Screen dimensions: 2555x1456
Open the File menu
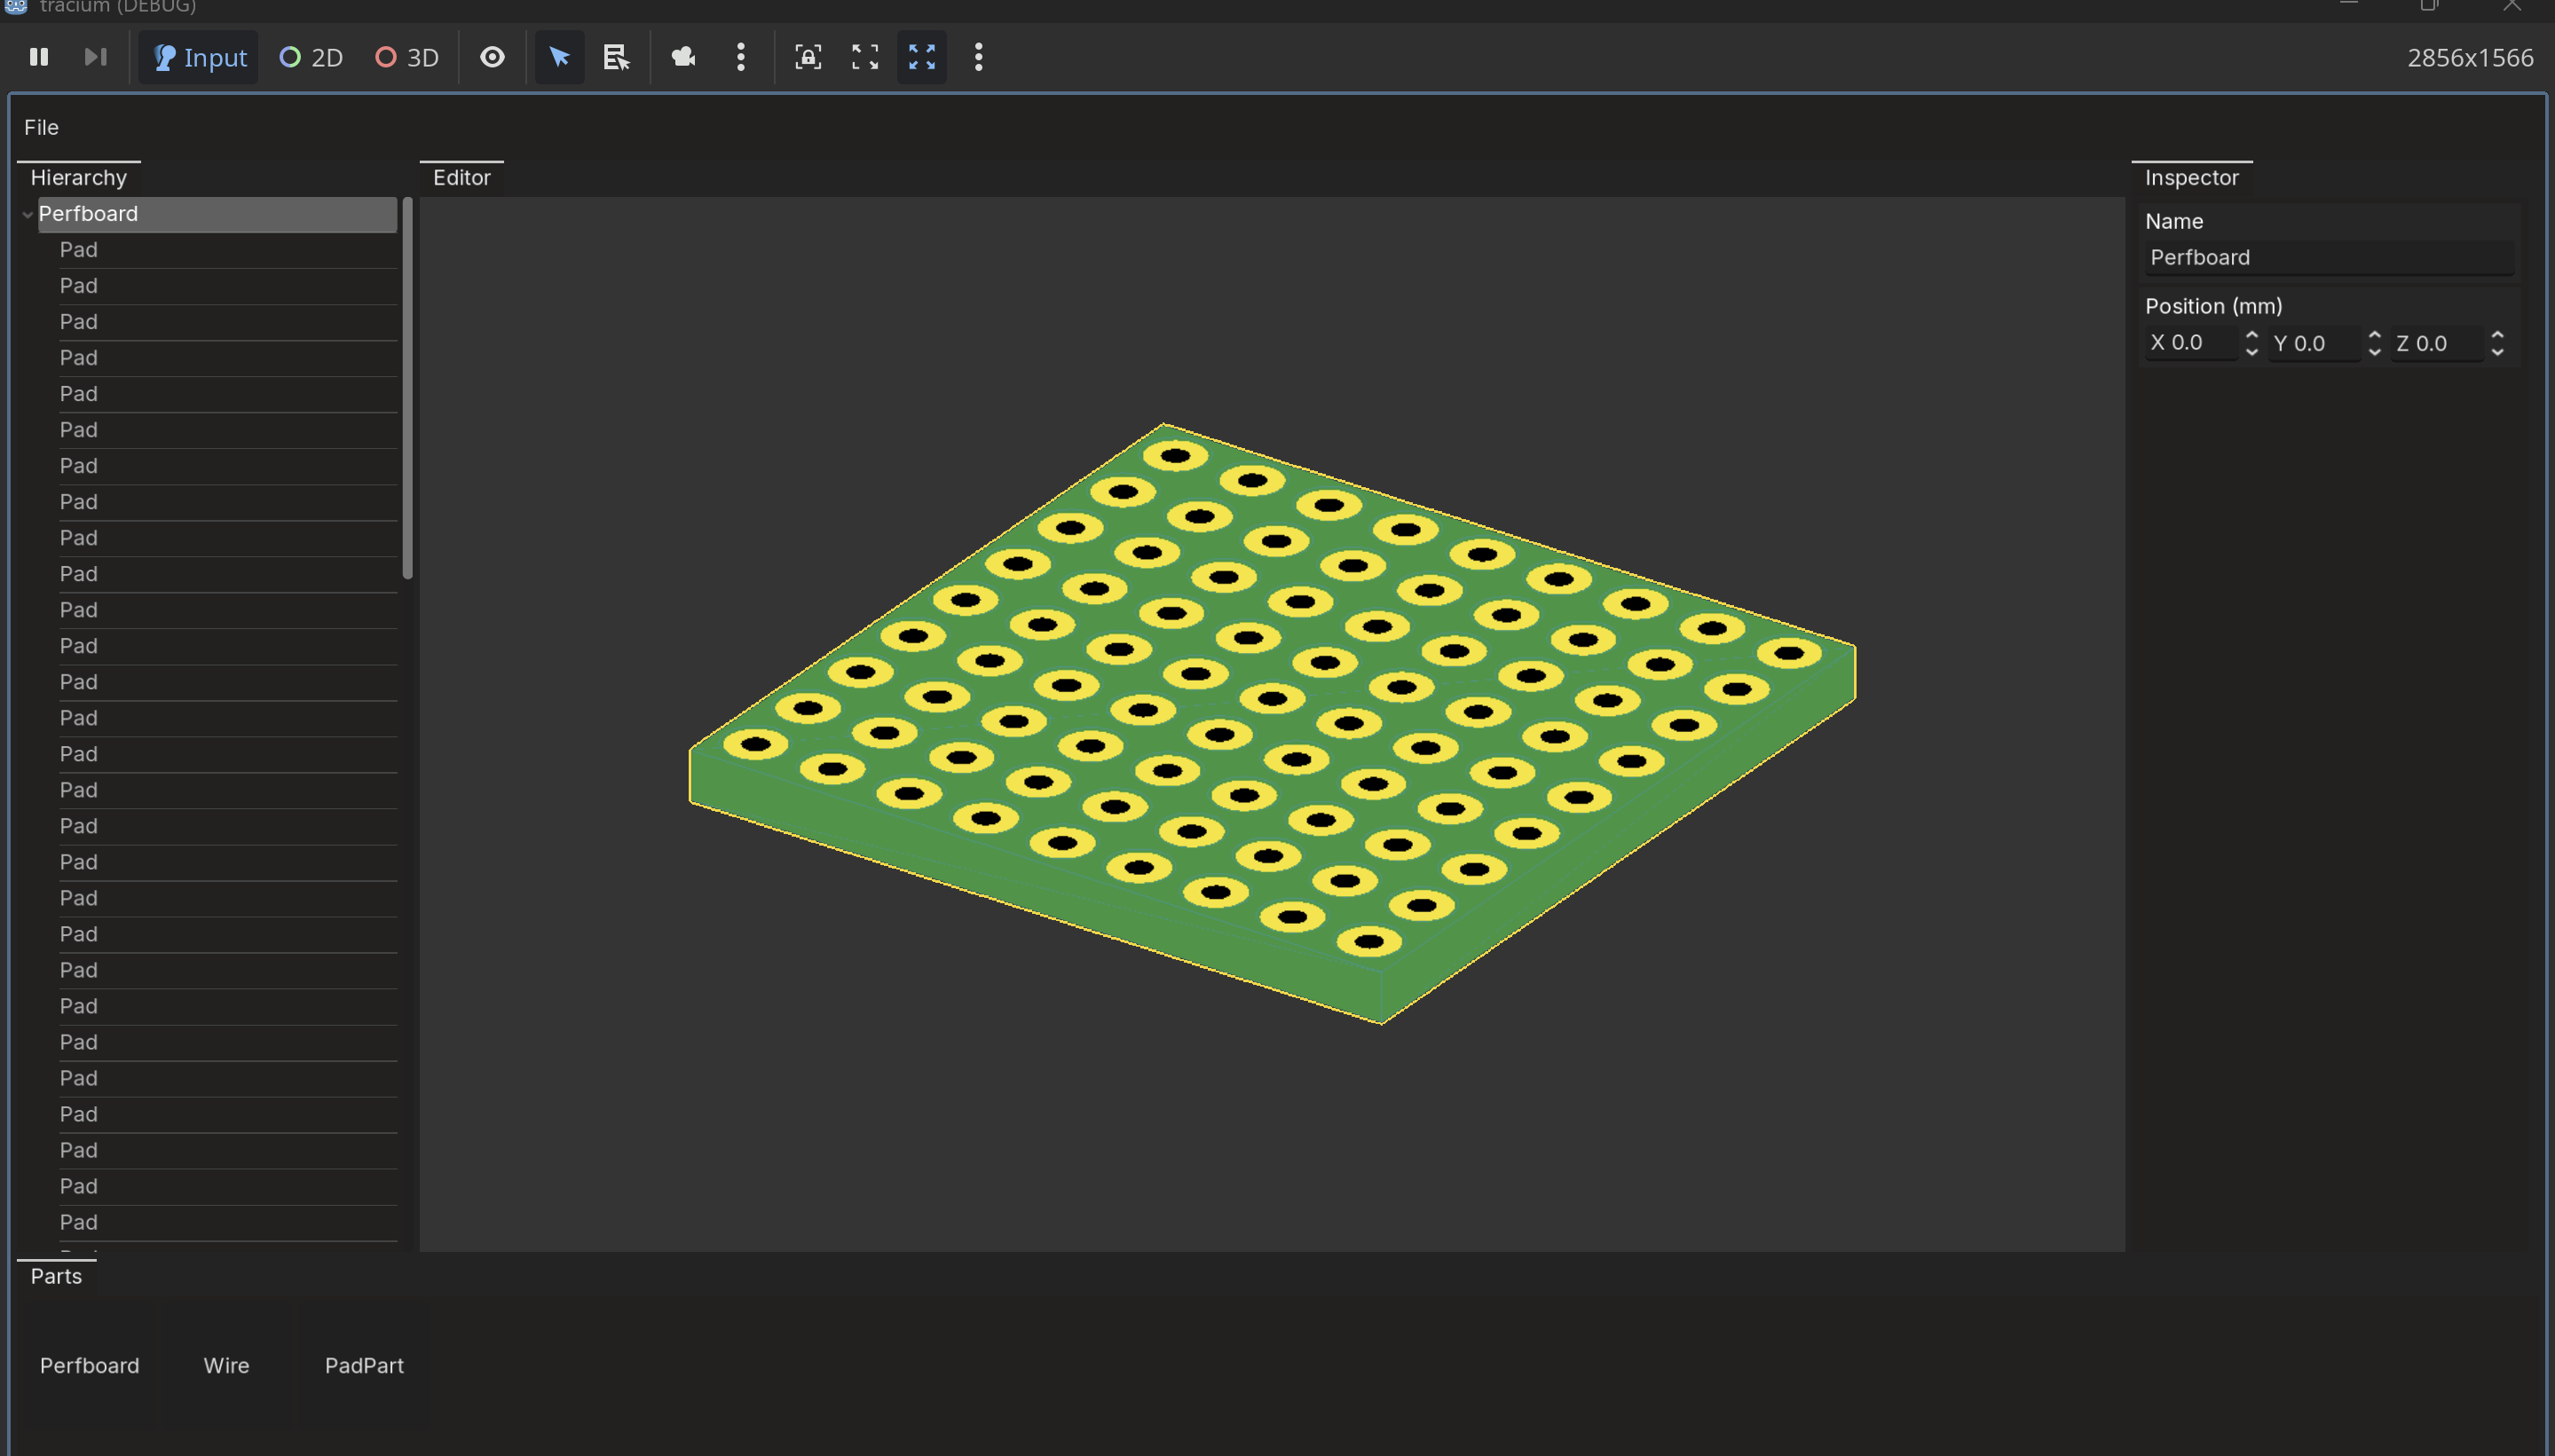41,127
